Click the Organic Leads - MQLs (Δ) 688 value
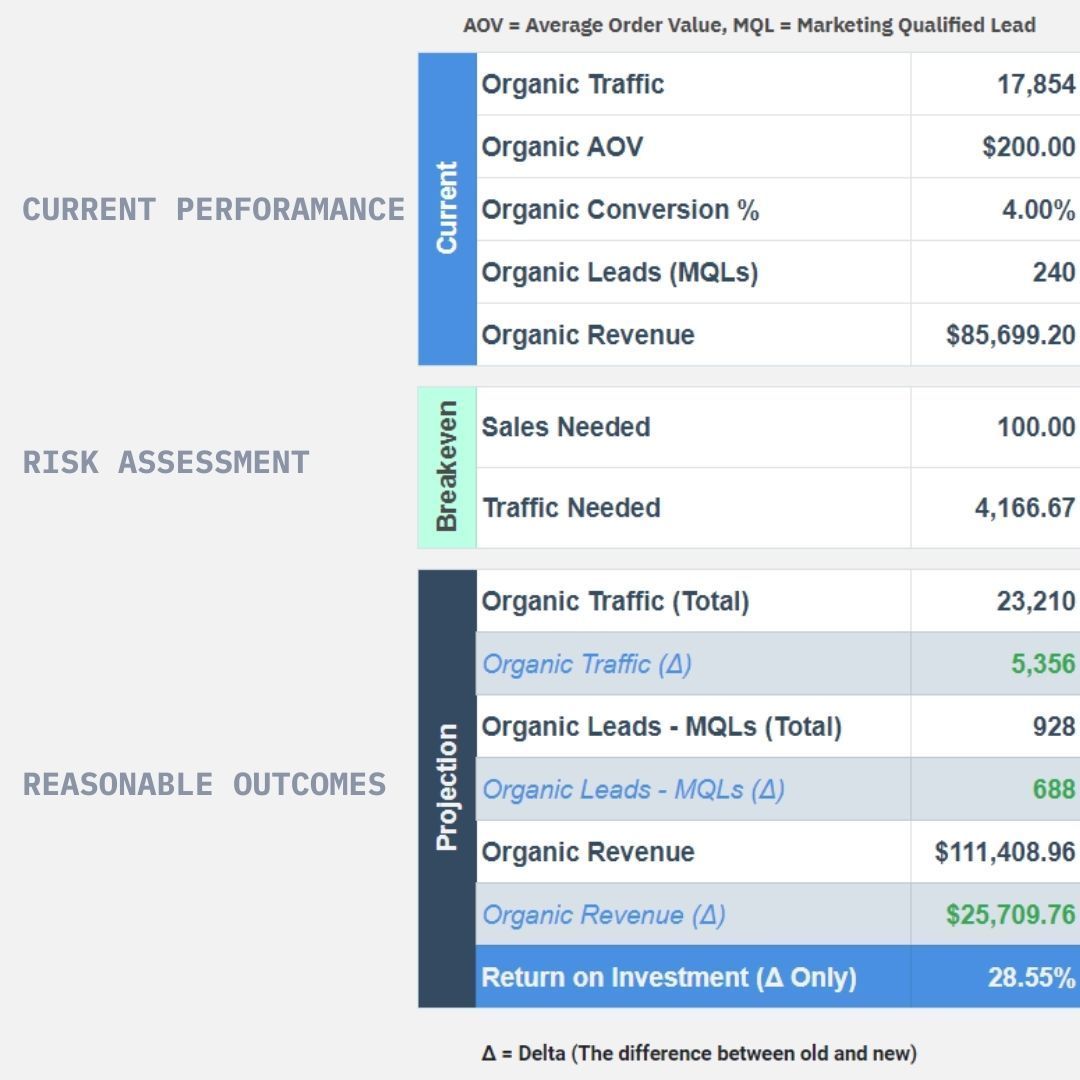Screen dimensions: 1080x1080 pyautogui.click(x=1054, y=789)
